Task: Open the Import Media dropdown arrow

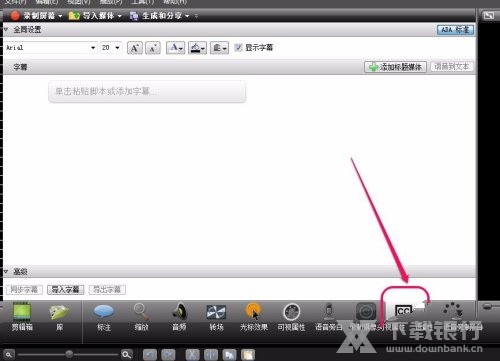Action: click(x=119, y=16)
